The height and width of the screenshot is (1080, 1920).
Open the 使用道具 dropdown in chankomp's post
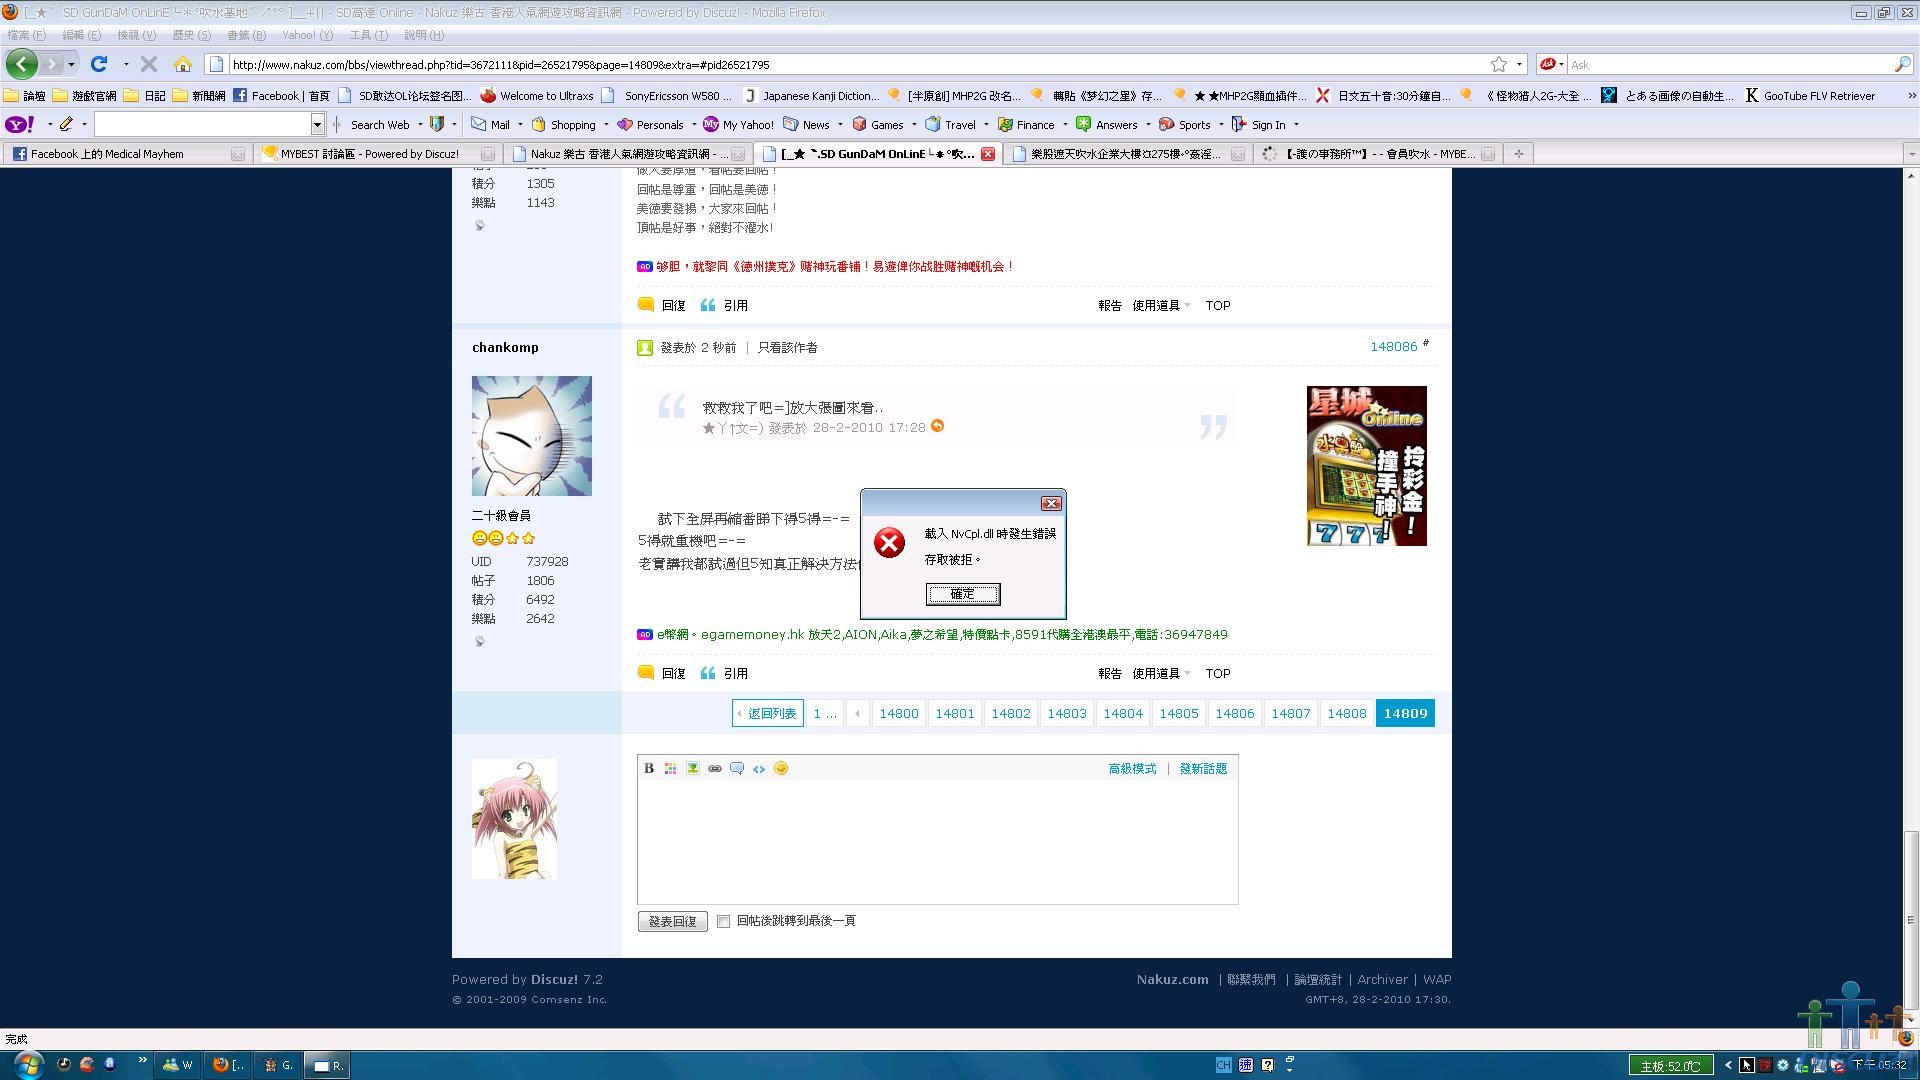[x=1161, y=673]
